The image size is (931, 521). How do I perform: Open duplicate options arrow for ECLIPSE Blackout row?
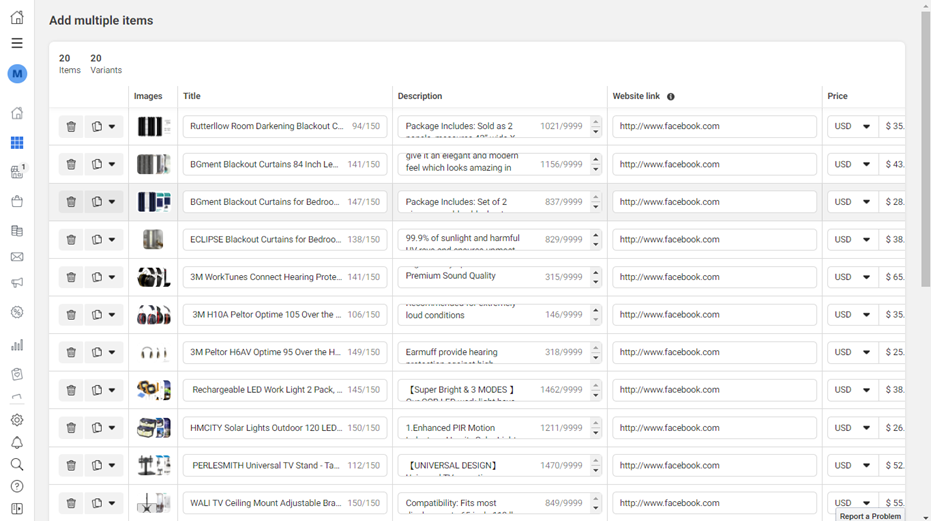pos(112,239)
